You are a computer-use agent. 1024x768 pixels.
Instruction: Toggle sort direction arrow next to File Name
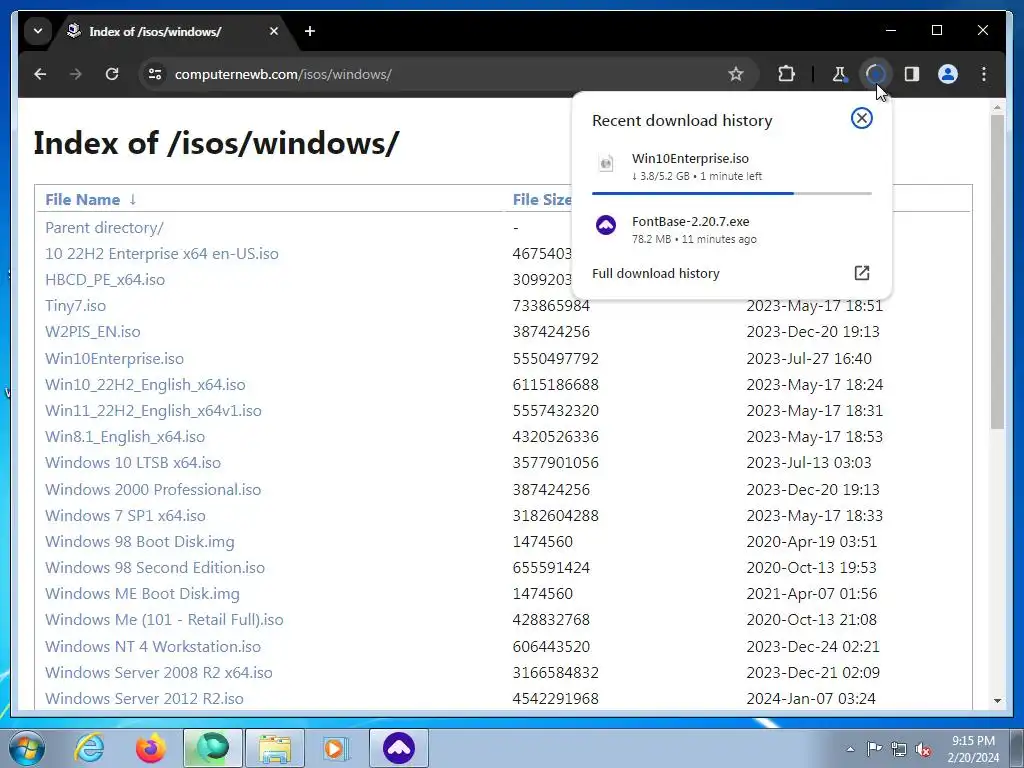coord(133,200)
